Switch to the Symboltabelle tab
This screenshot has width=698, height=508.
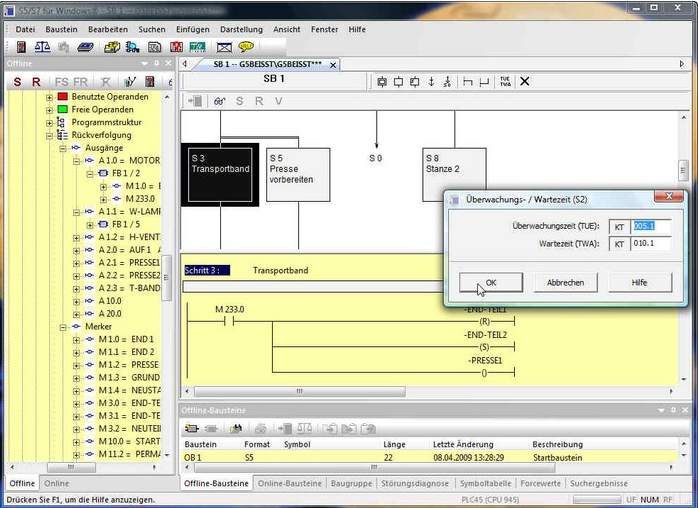pos(485,483)
